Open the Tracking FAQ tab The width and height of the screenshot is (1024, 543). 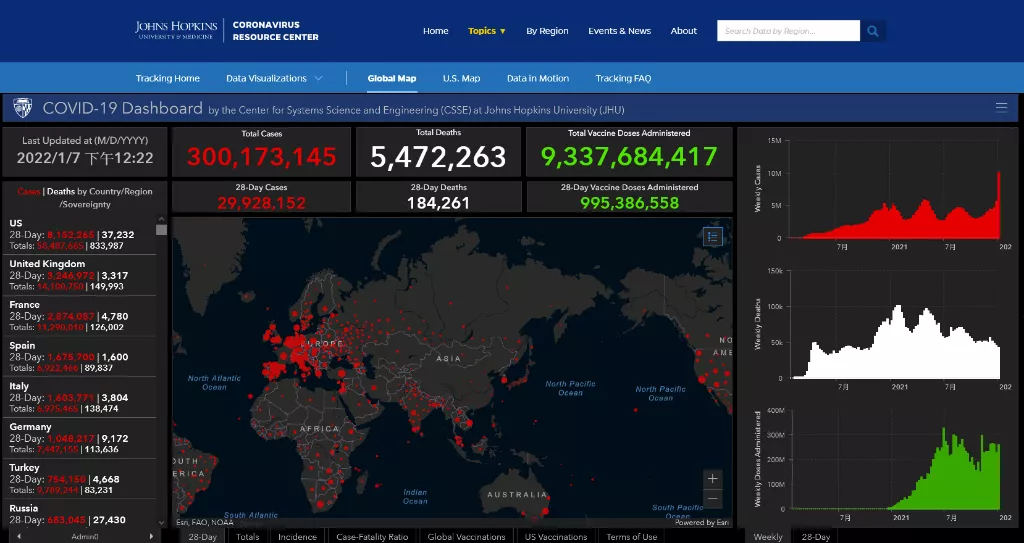point(623,78)
